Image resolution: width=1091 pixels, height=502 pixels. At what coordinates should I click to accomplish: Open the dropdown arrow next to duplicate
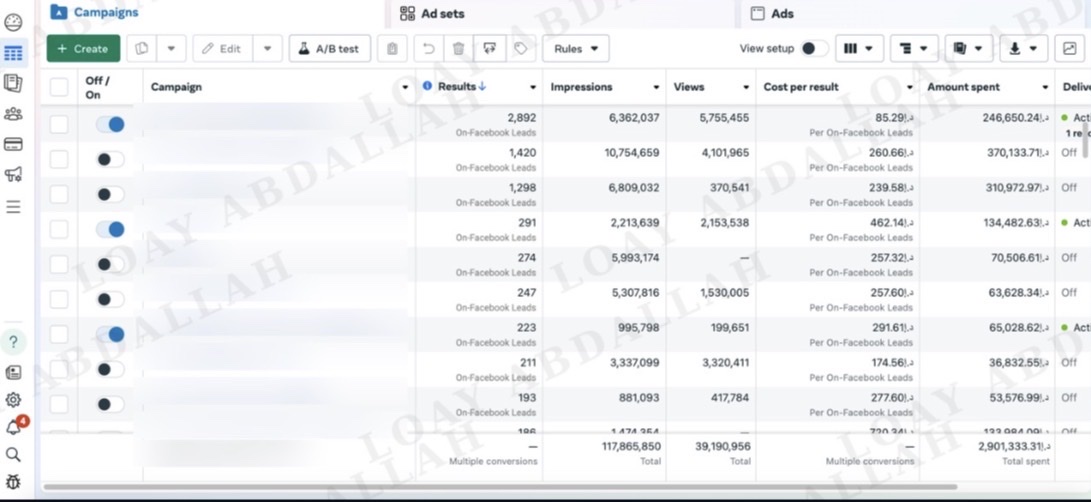171,49
